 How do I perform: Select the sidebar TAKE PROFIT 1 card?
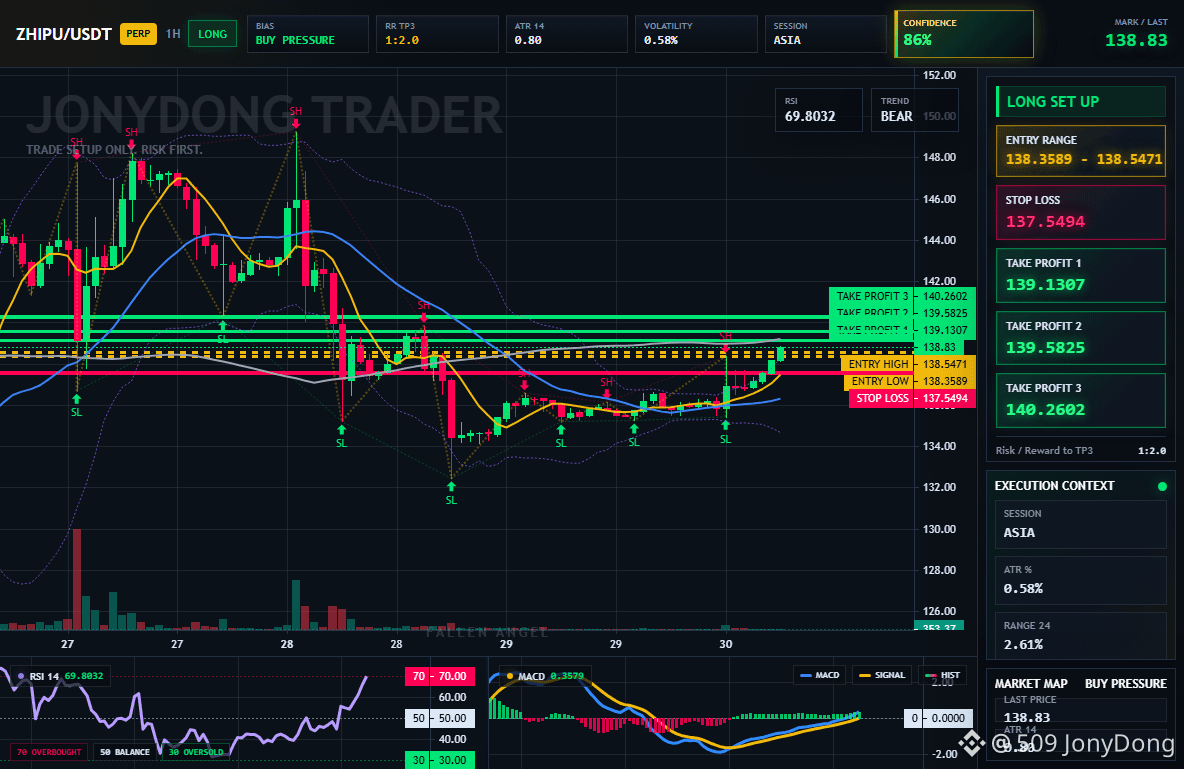1081,275
